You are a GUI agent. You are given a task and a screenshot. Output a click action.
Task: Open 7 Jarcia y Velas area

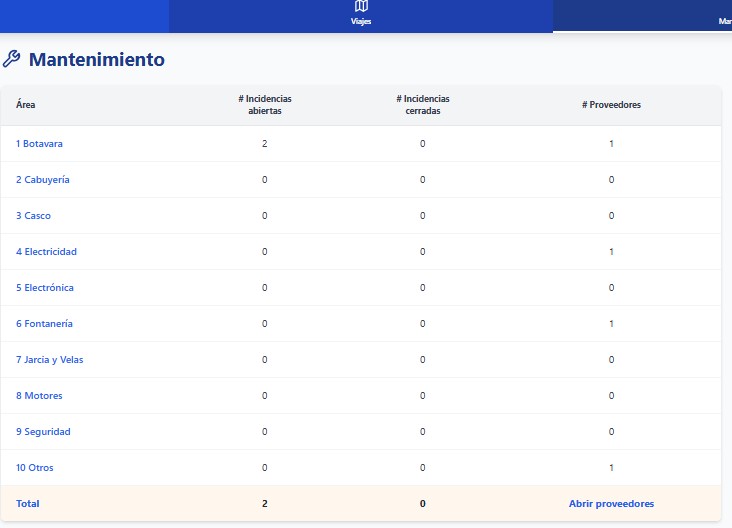coord(49,360)
